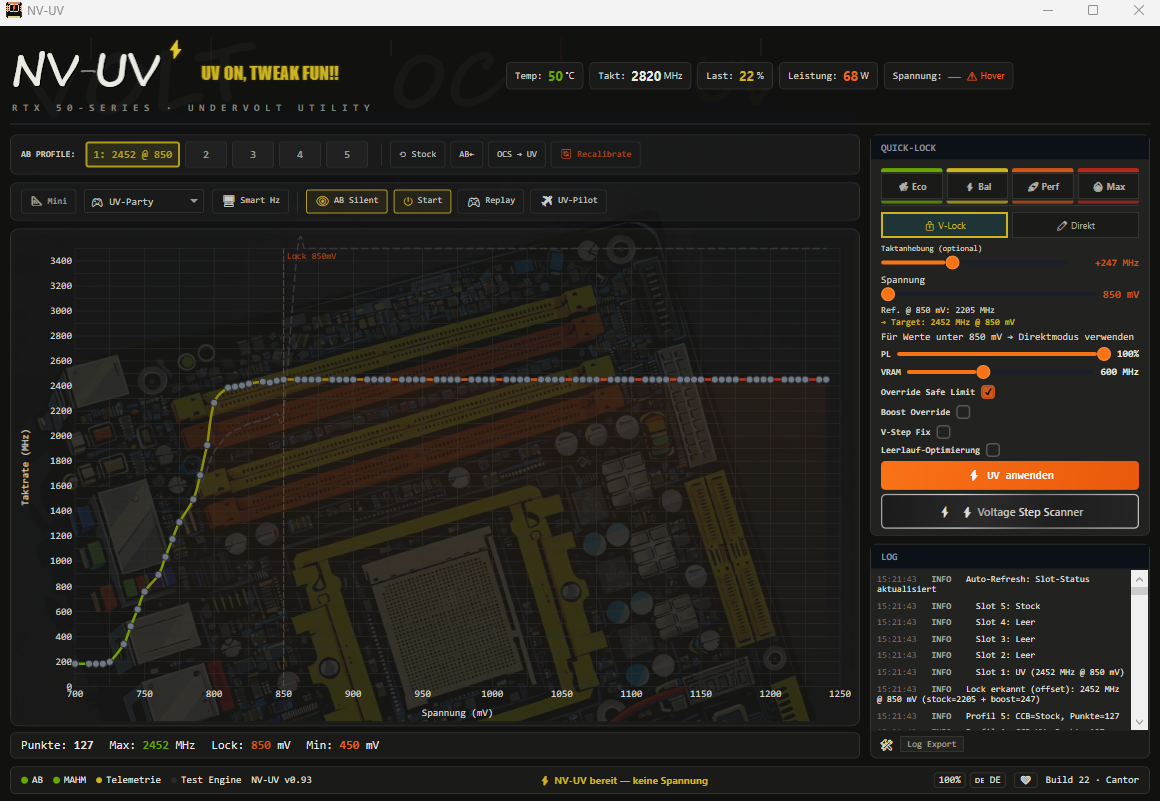
Task: Select AB profile slot 4
Action: click(300, 155)
